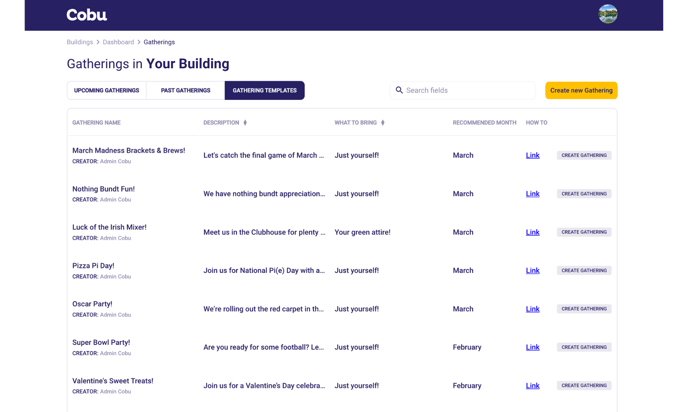Sort by Description column arrows
Image resolution: width=688 pixels, height=412 pixels.
coord(245,123)
